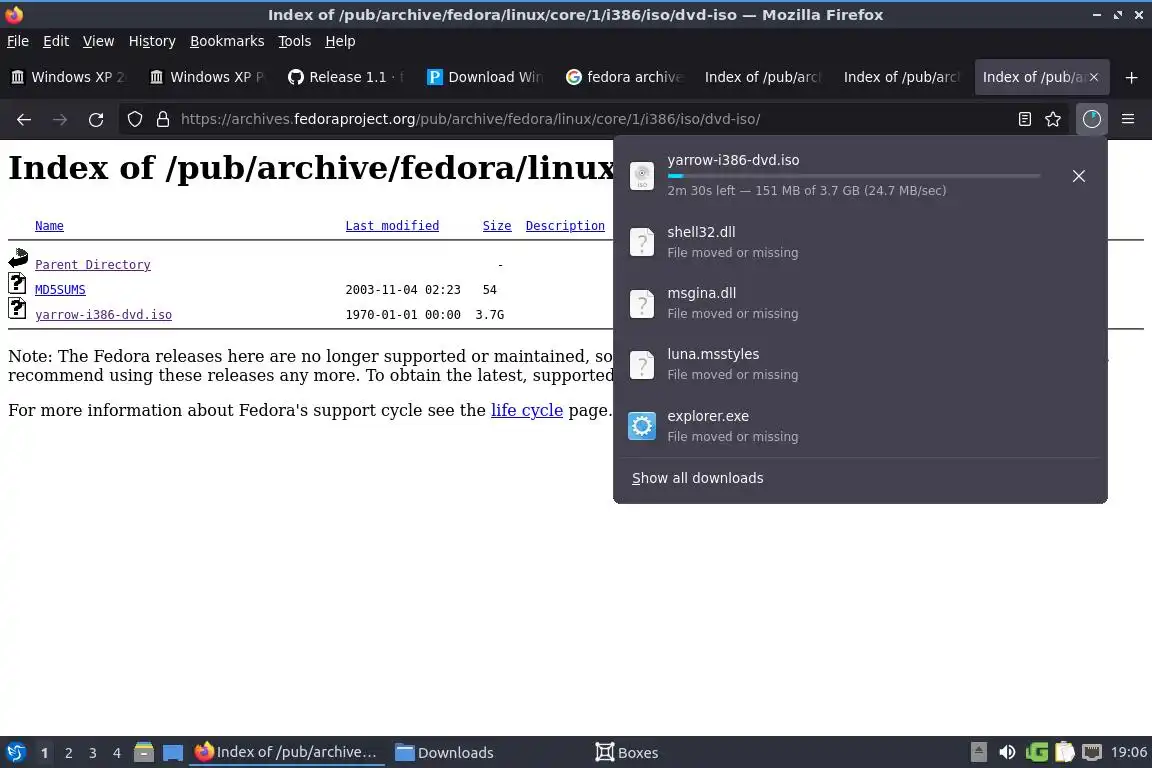Download the yarrow-i386-dvd.iso page link
Image resolution: width=1152 pixels, height=768 pixels.
point(104,315)
